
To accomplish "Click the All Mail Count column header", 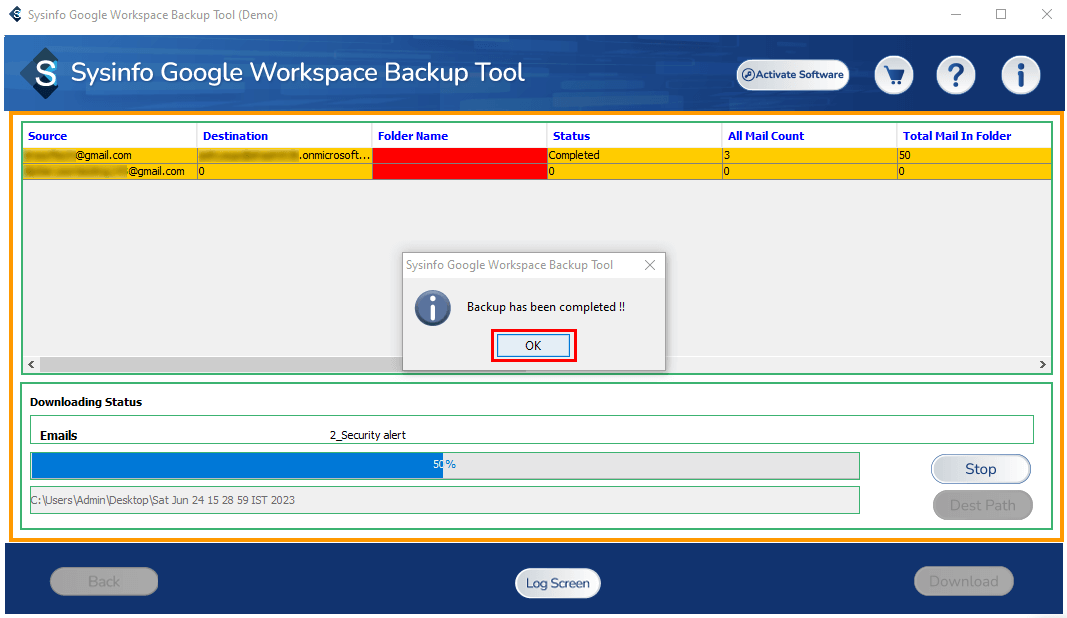I will [x=766, y=136].
